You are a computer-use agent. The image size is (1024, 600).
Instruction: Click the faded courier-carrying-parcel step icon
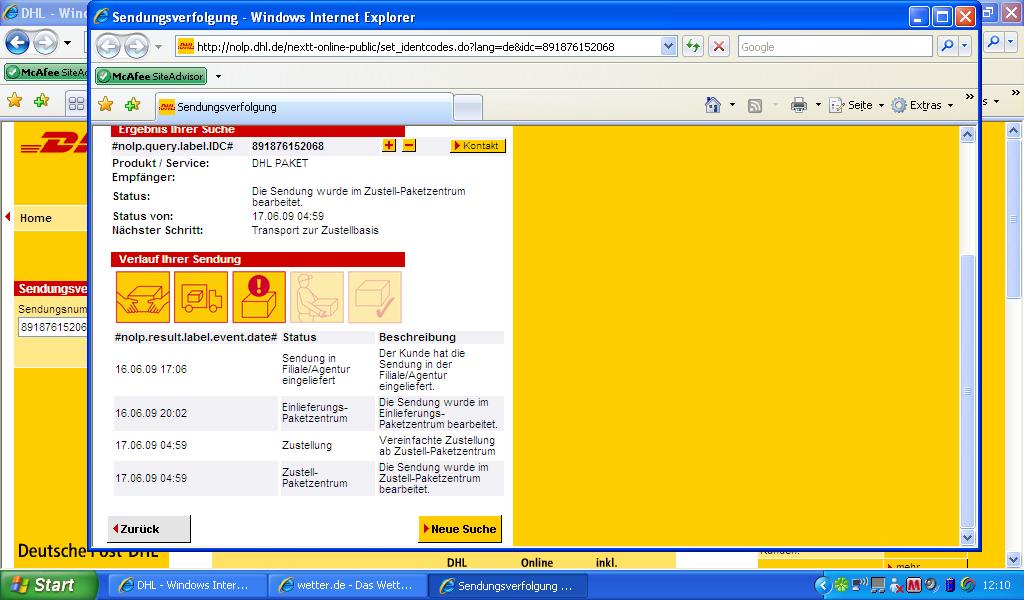tap(317, 297)
